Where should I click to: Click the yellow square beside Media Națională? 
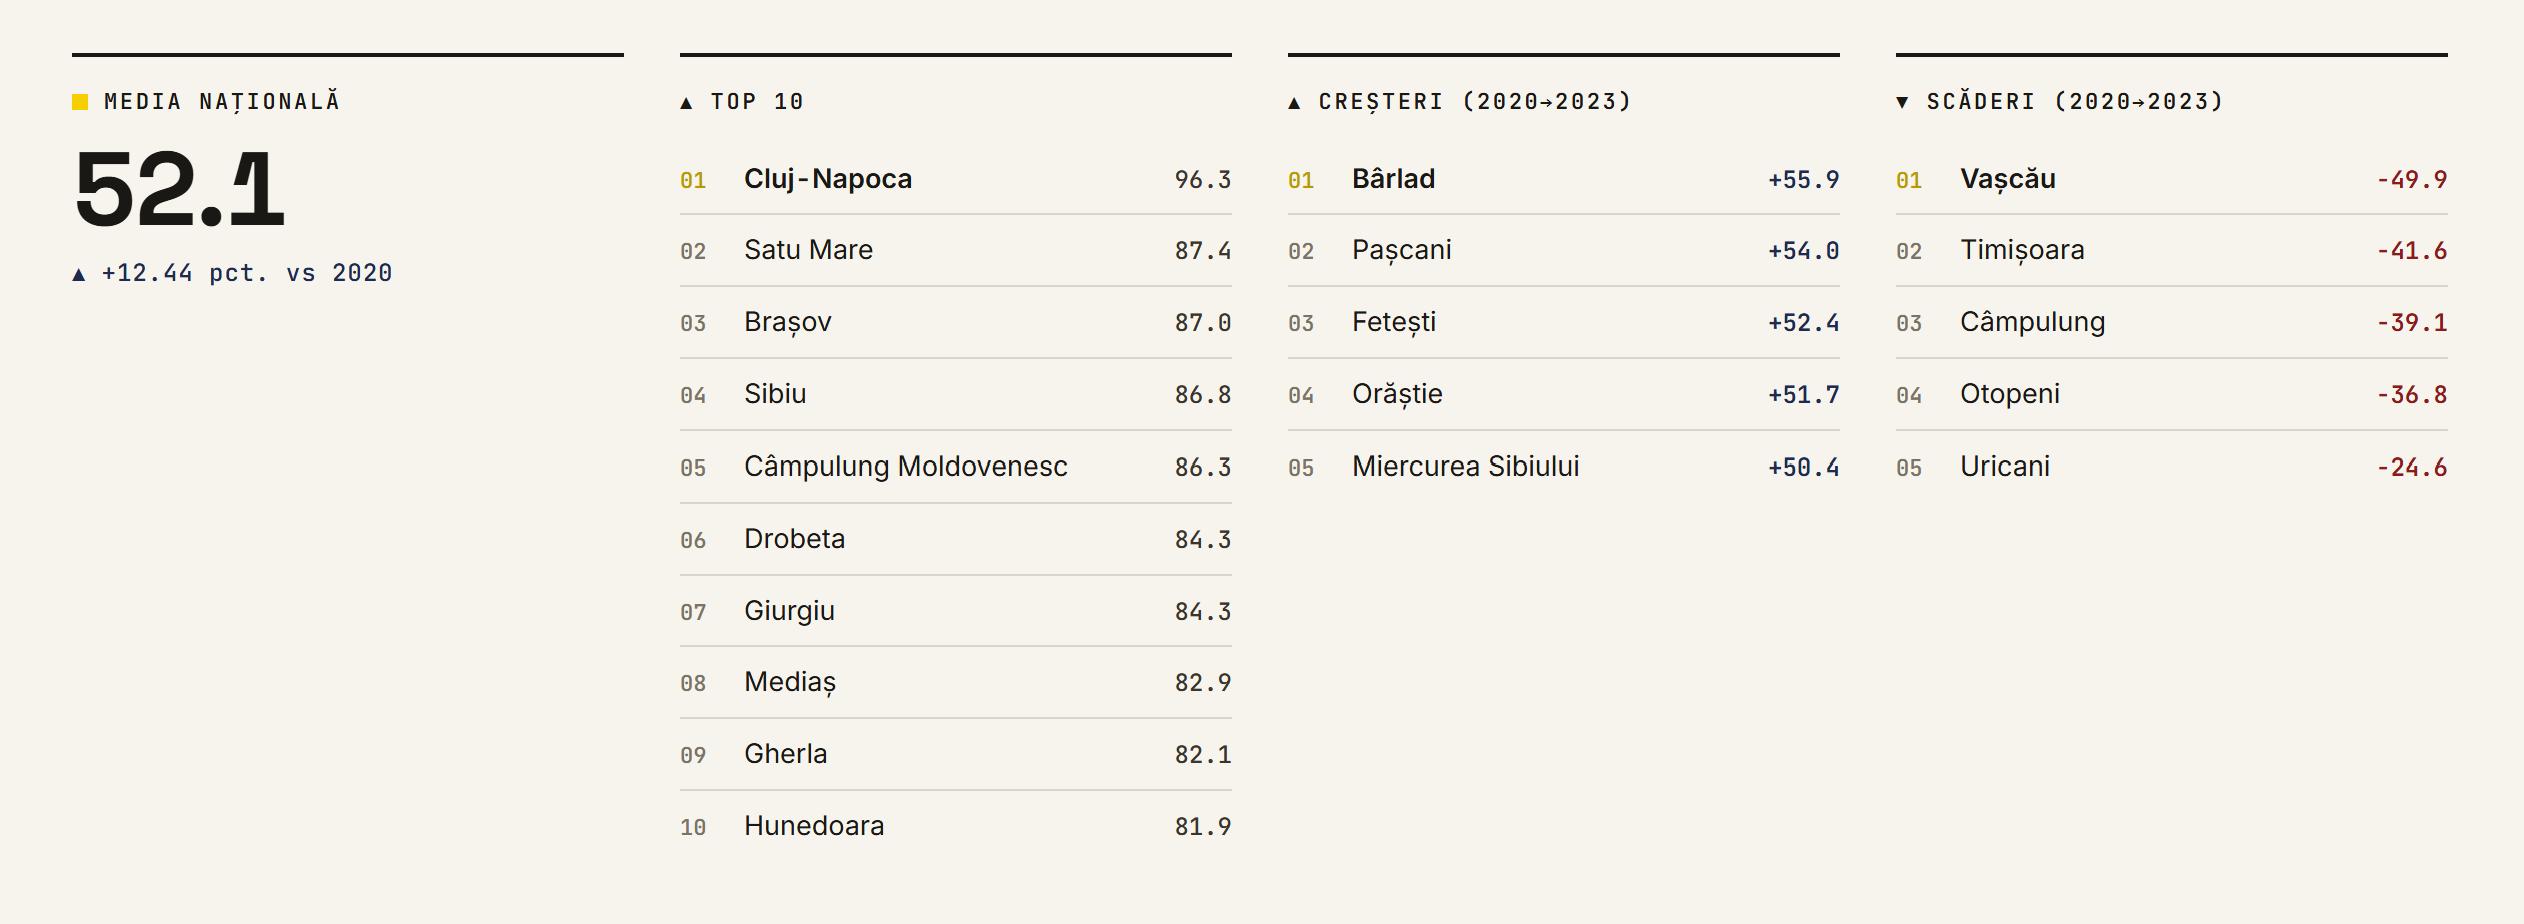[80, 102]
